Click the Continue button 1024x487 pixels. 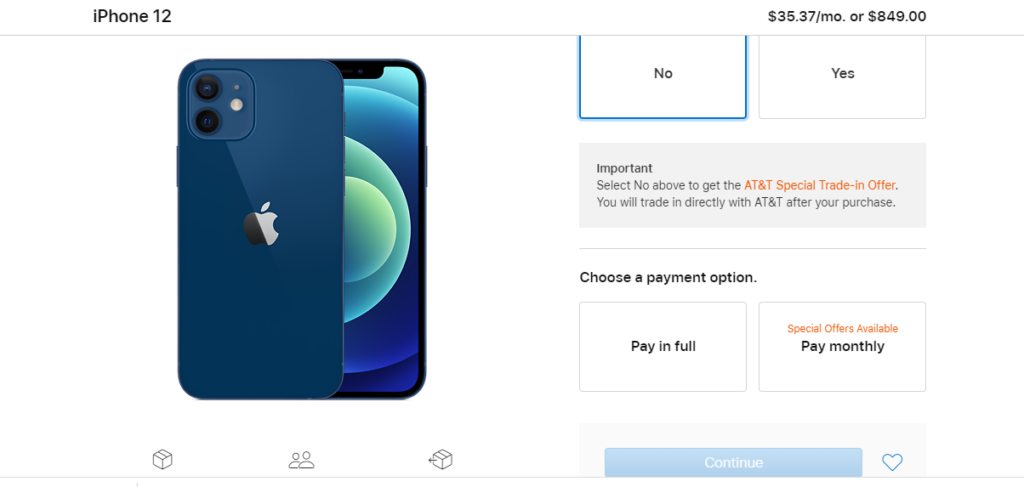[x=733, y=462]
